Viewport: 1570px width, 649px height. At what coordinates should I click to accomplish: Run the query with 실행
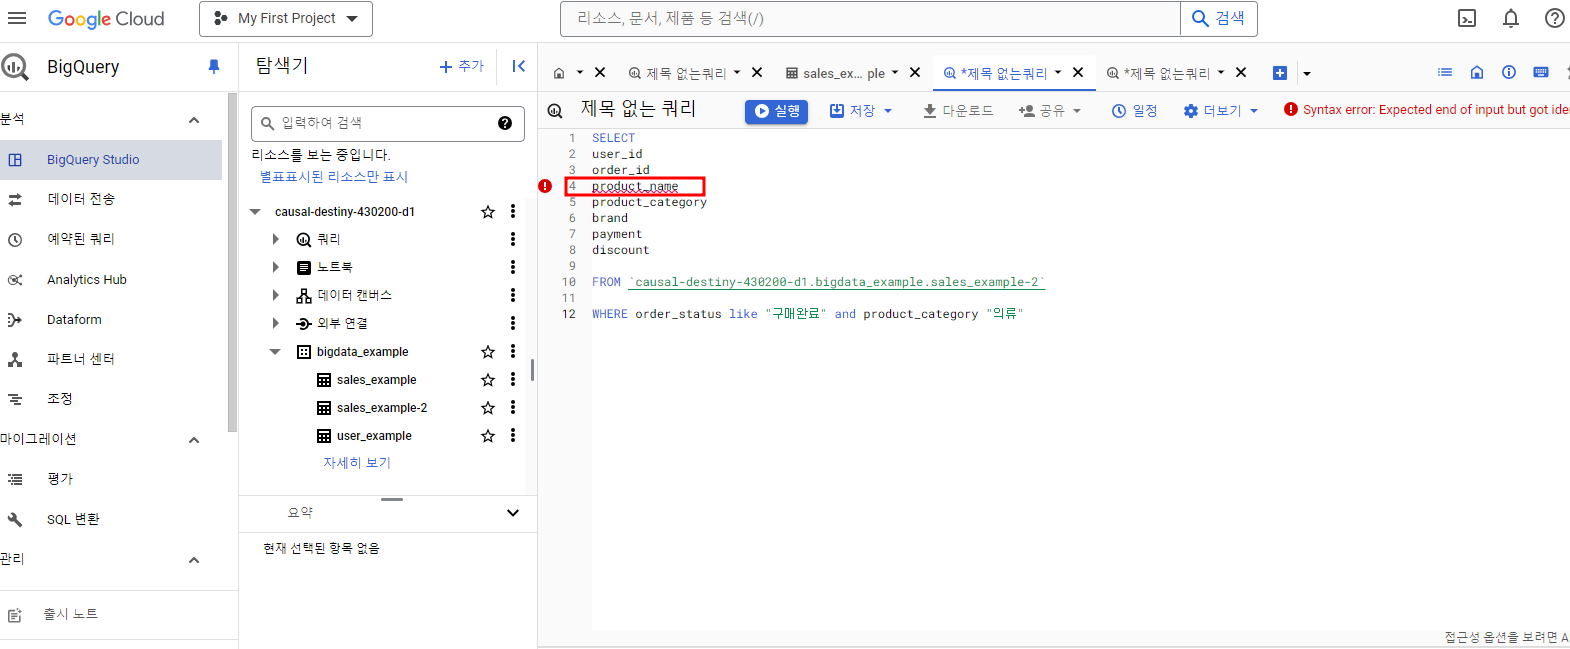pyautogui.click(x=776, y=111)
